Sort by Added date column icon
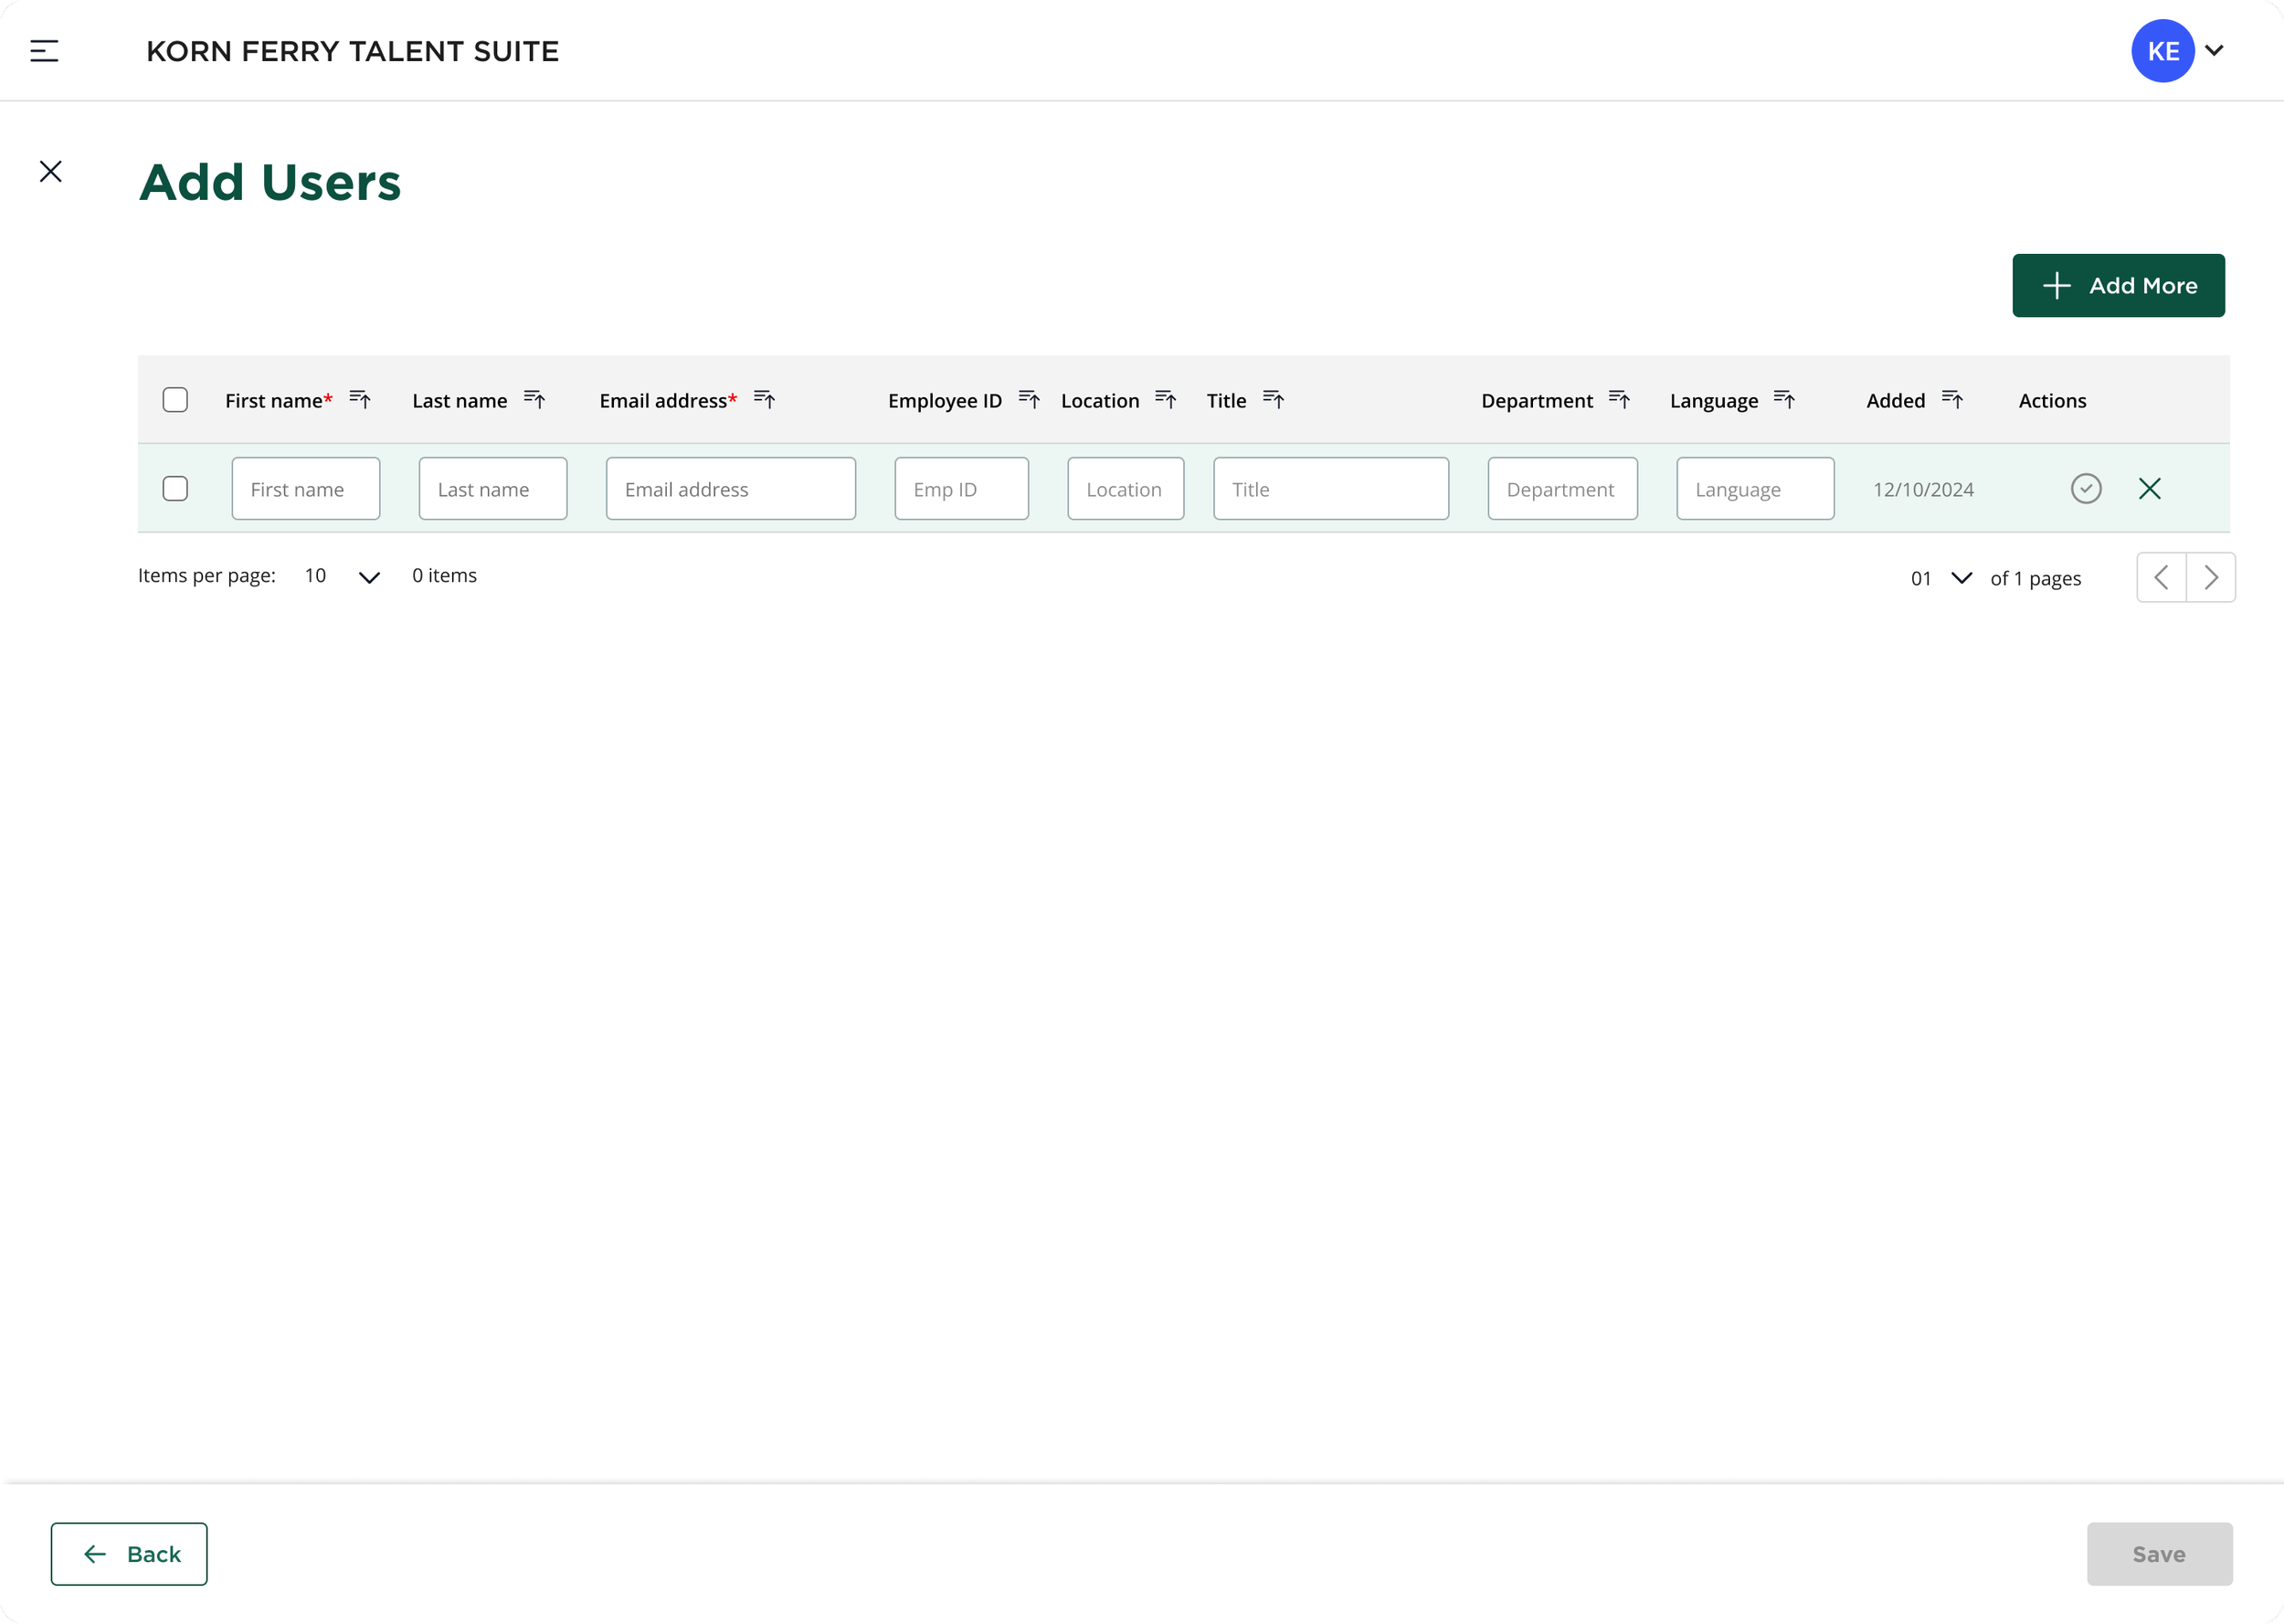This screenshot has width=2284, height=1624. point(1952,400)
